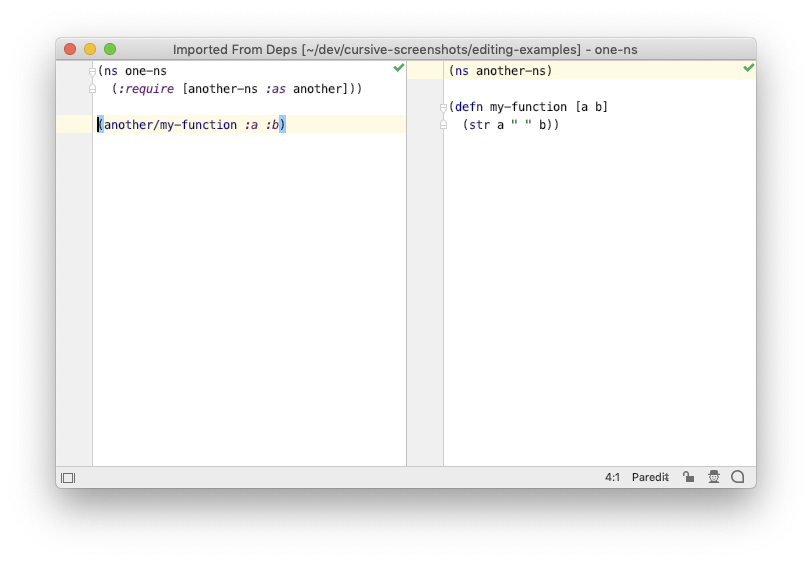The height and width of the screenshot is (562, 812).
Task: Open the Hector inspector icon
Action: coord(714,477)
